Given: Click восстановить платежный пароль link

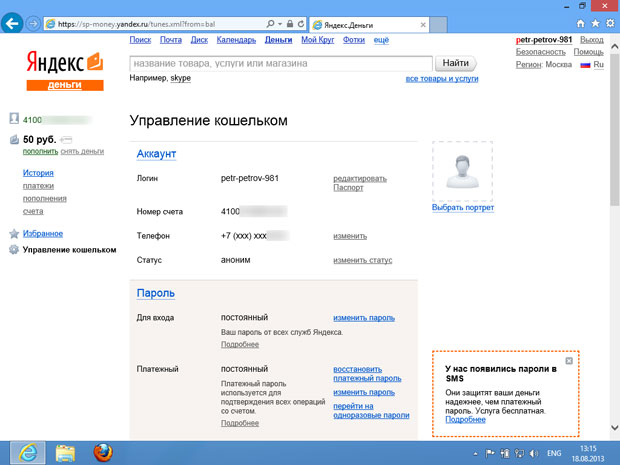Looking at the screenshot, I should pyautogui.click(x=367, y=374).
